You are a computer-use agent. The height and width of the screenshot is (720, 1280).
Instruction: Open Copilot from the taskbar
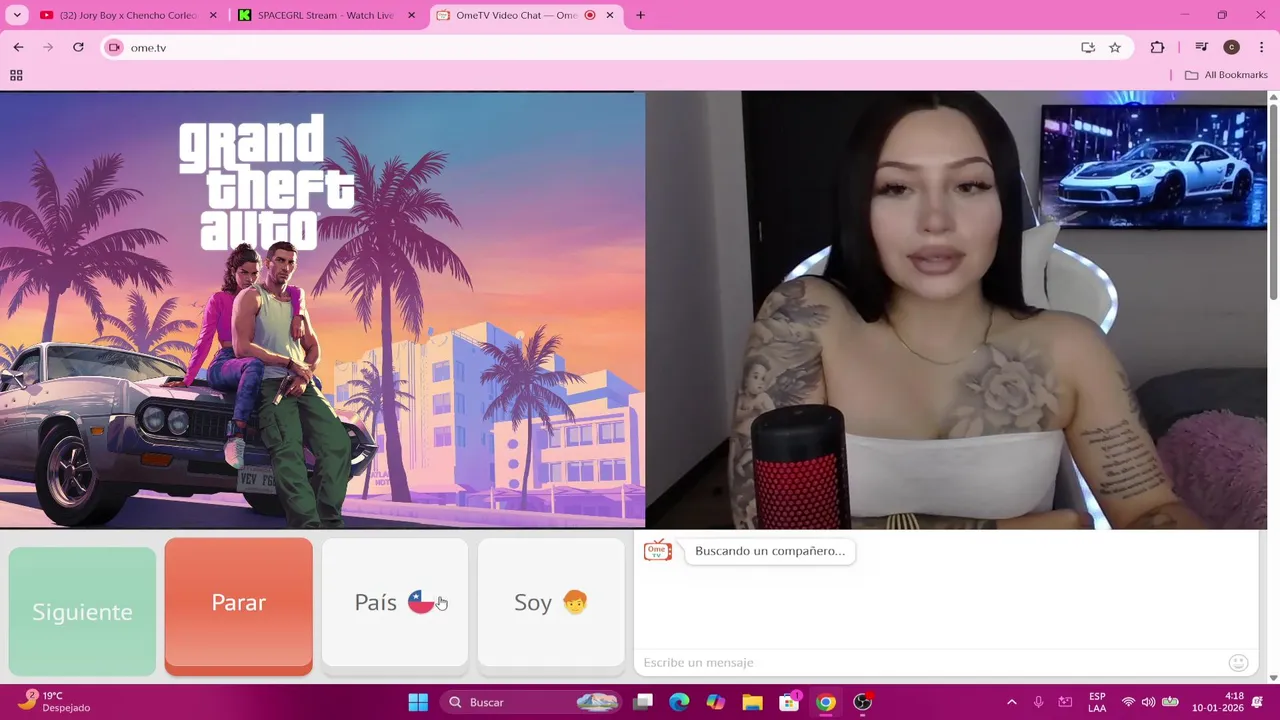tap(716, 702)
